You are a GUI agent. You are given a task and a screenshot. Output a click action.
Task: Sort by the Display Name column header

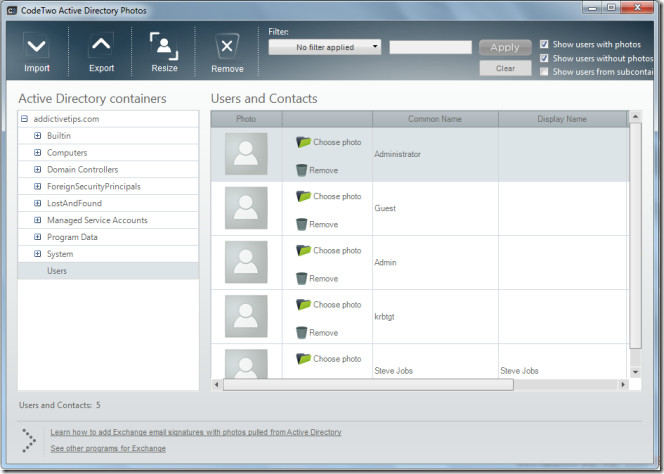tap(562, 119)
